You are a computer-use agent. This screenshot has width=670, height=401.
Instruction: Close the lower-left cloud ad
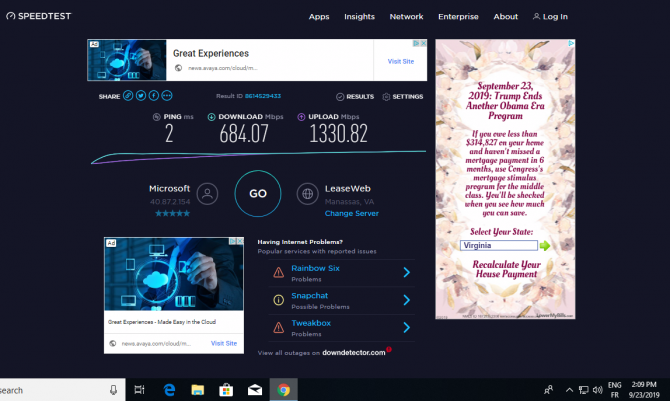240,241
